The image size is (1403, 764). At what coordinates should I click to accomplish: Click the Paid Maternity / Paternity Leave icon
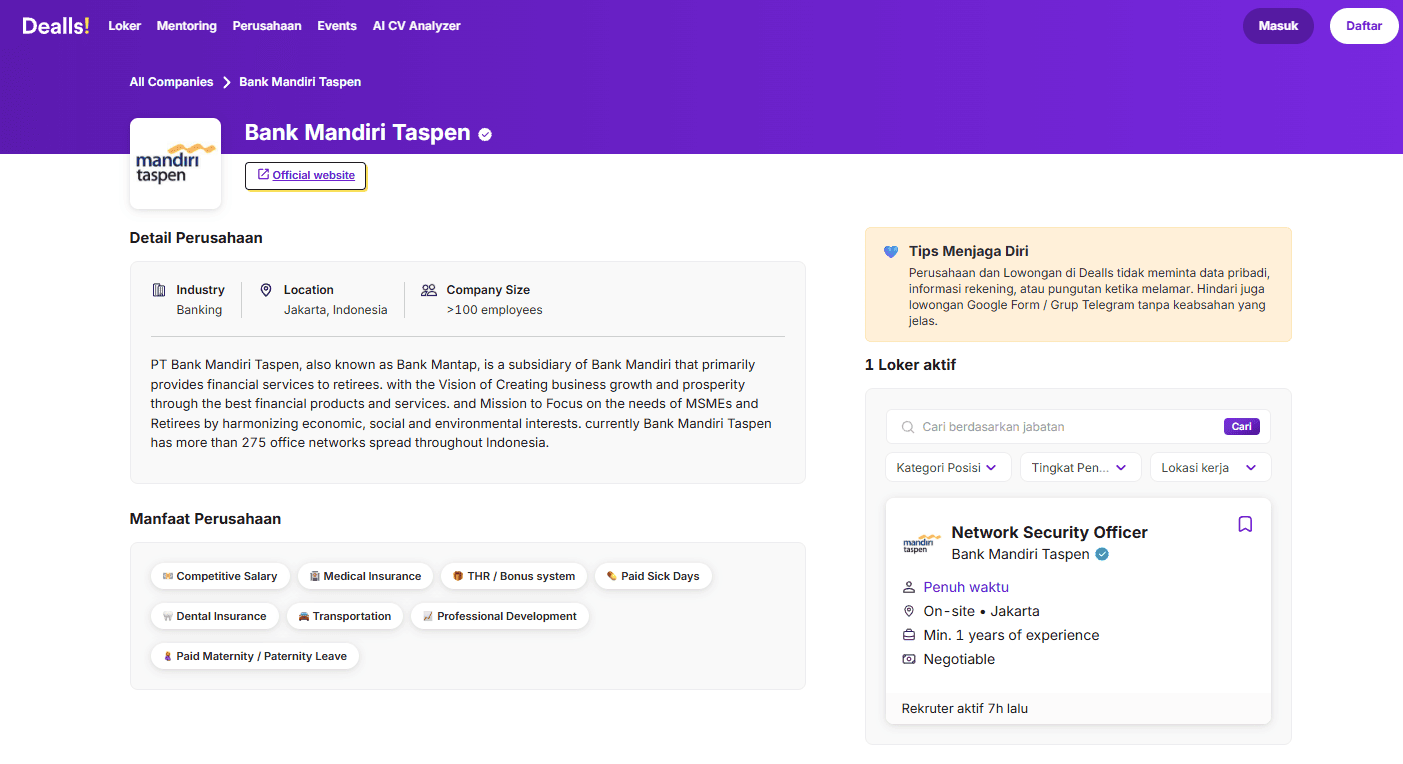click(168, 656)
